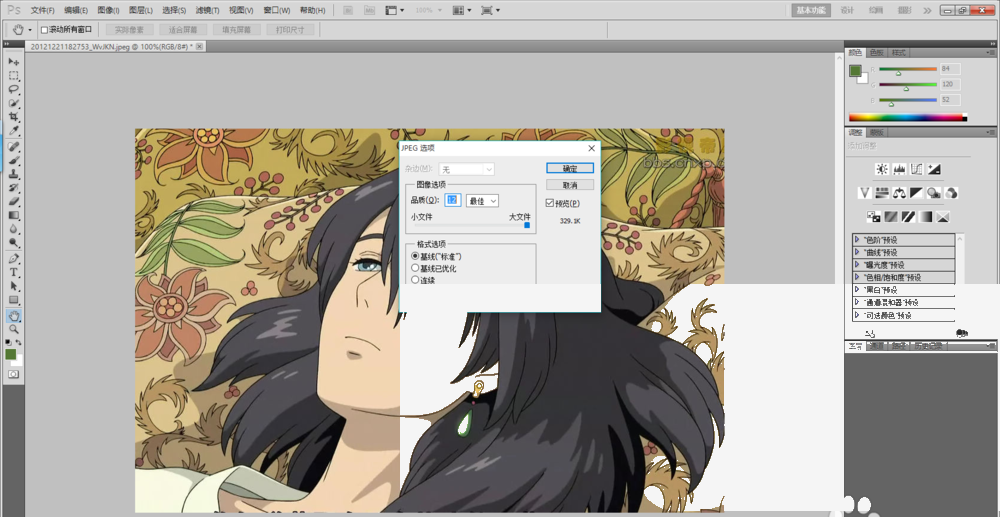This screenshot has height=517, width=1000.
Task: Select the History Brush tool
Action: click(x=13, y=188)
